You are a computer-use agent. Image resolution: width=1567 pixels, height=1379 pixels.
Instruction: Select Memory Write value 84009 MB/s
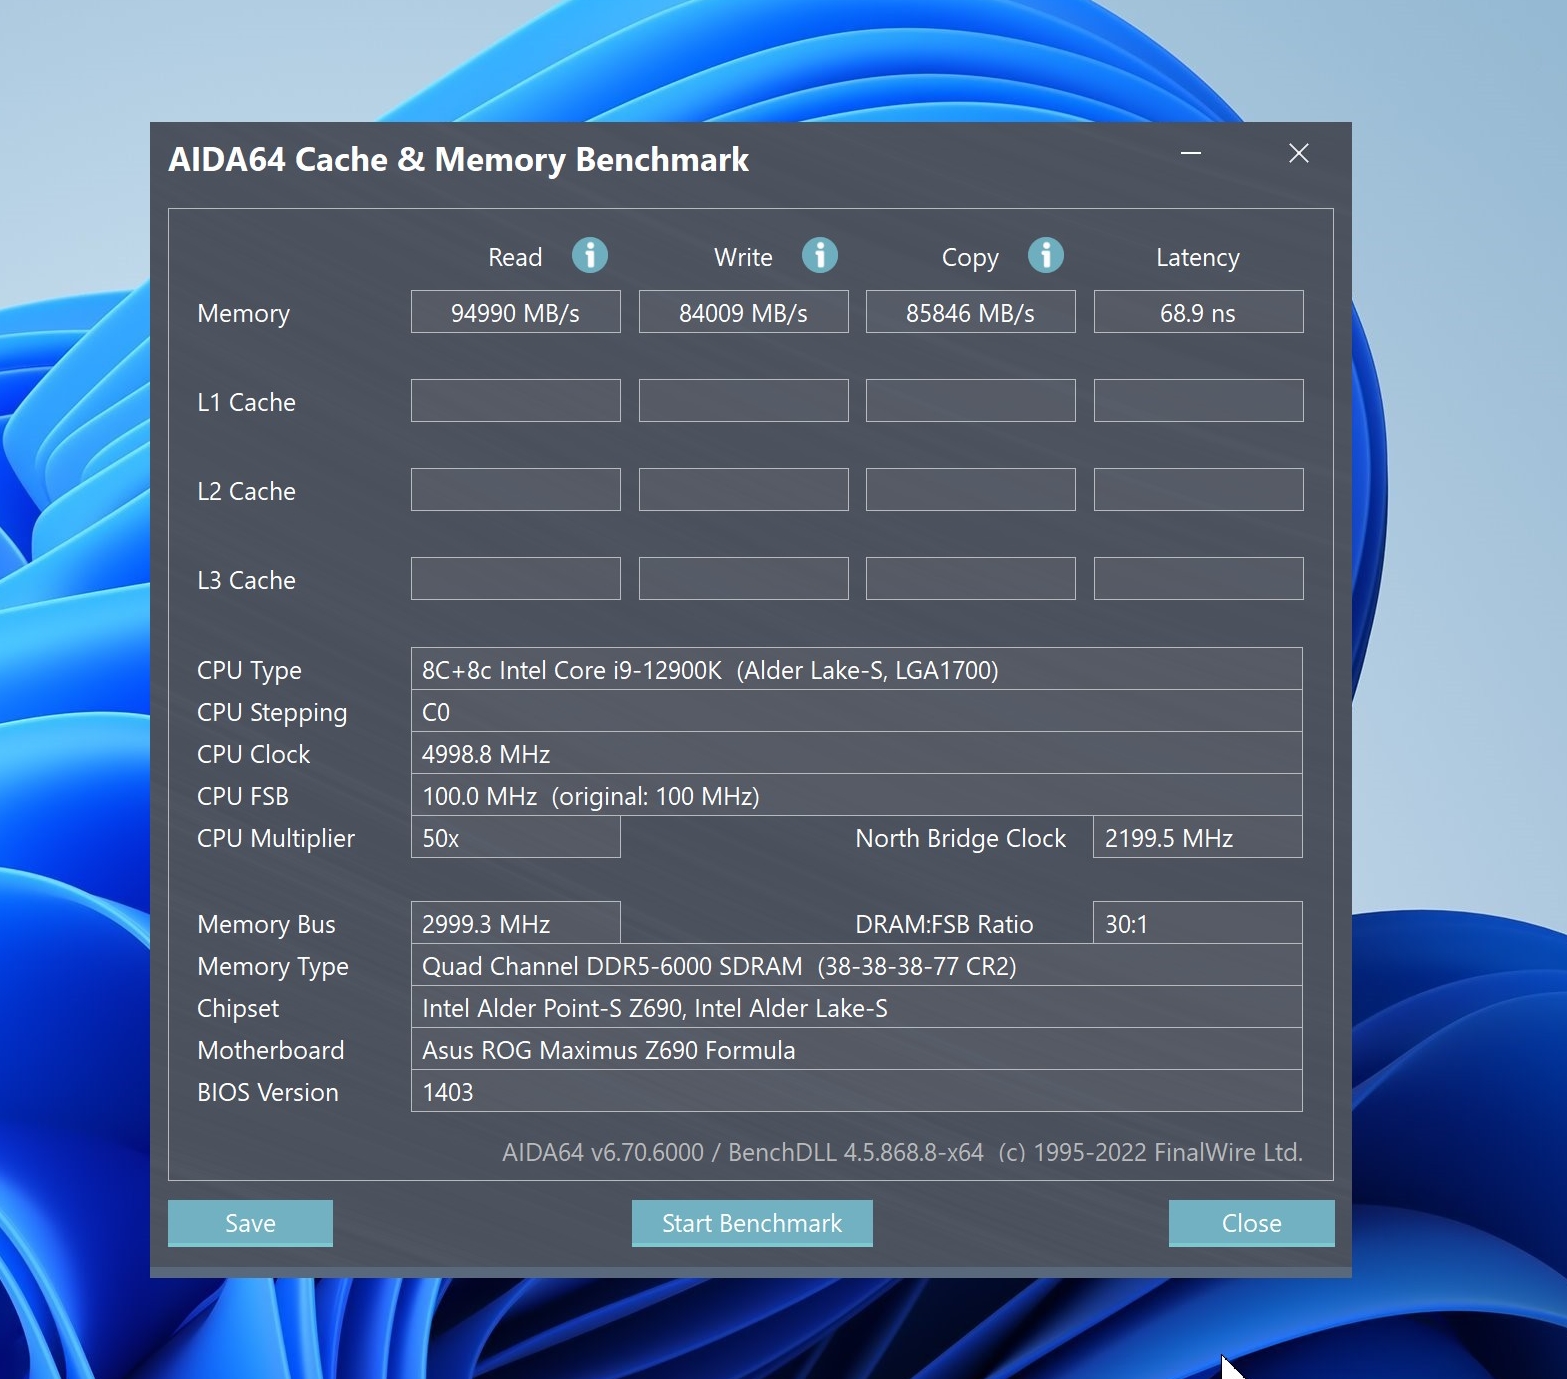(743, 312)
